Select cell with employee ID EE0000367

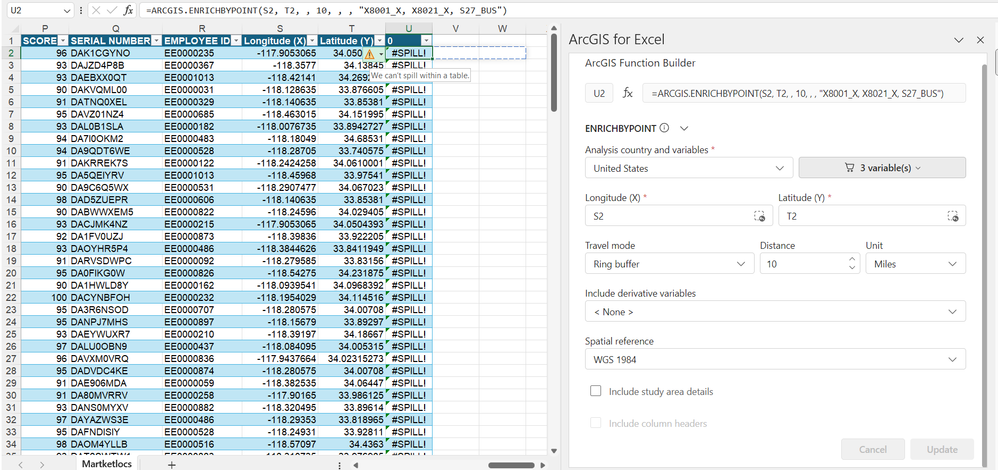point(202,65)
